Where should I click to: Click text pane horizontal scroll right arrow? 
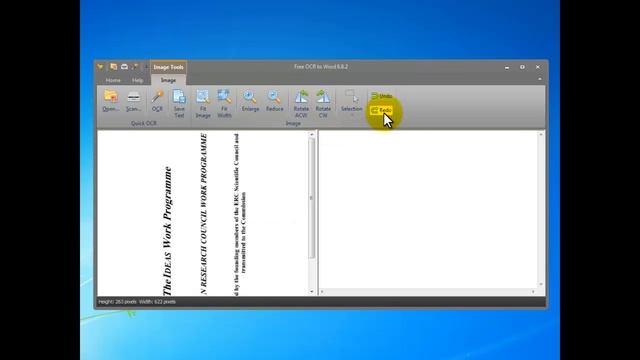(x=533, y=291)
